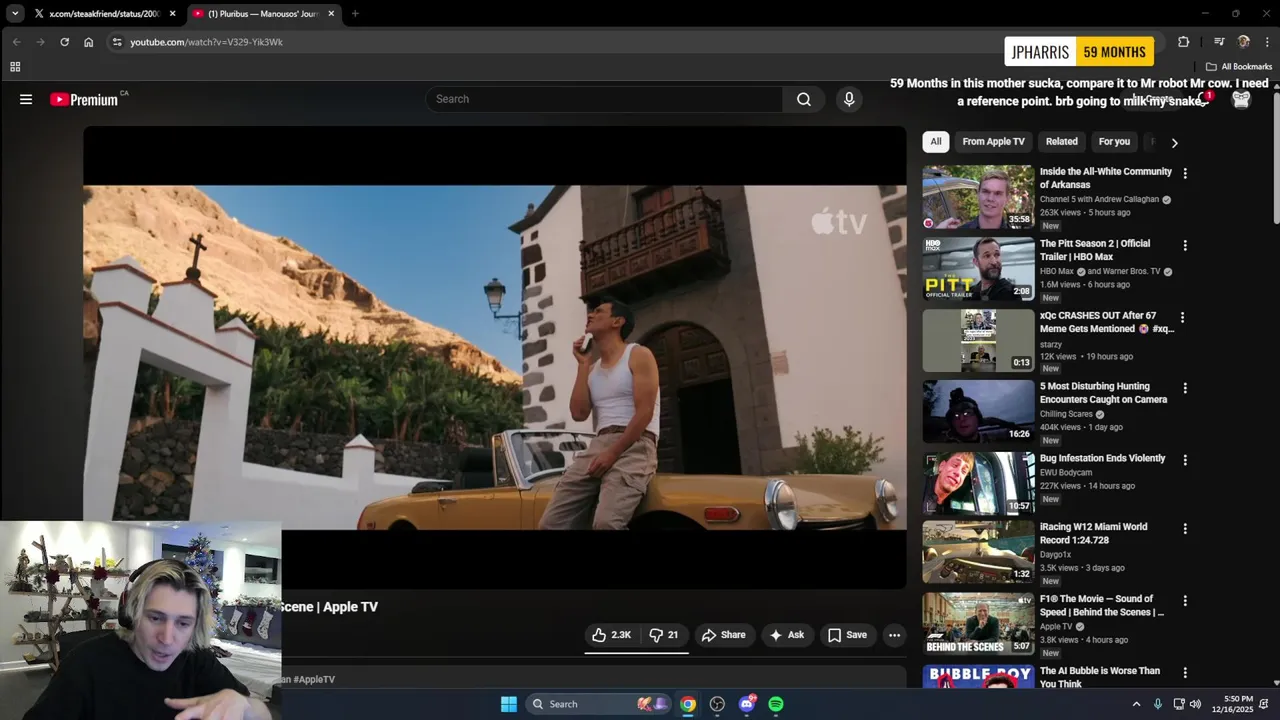Viewport: 1280px width, 720px height.
Task: Open options for 5 Most Disturbing Hunting video
Action: 1185,388
